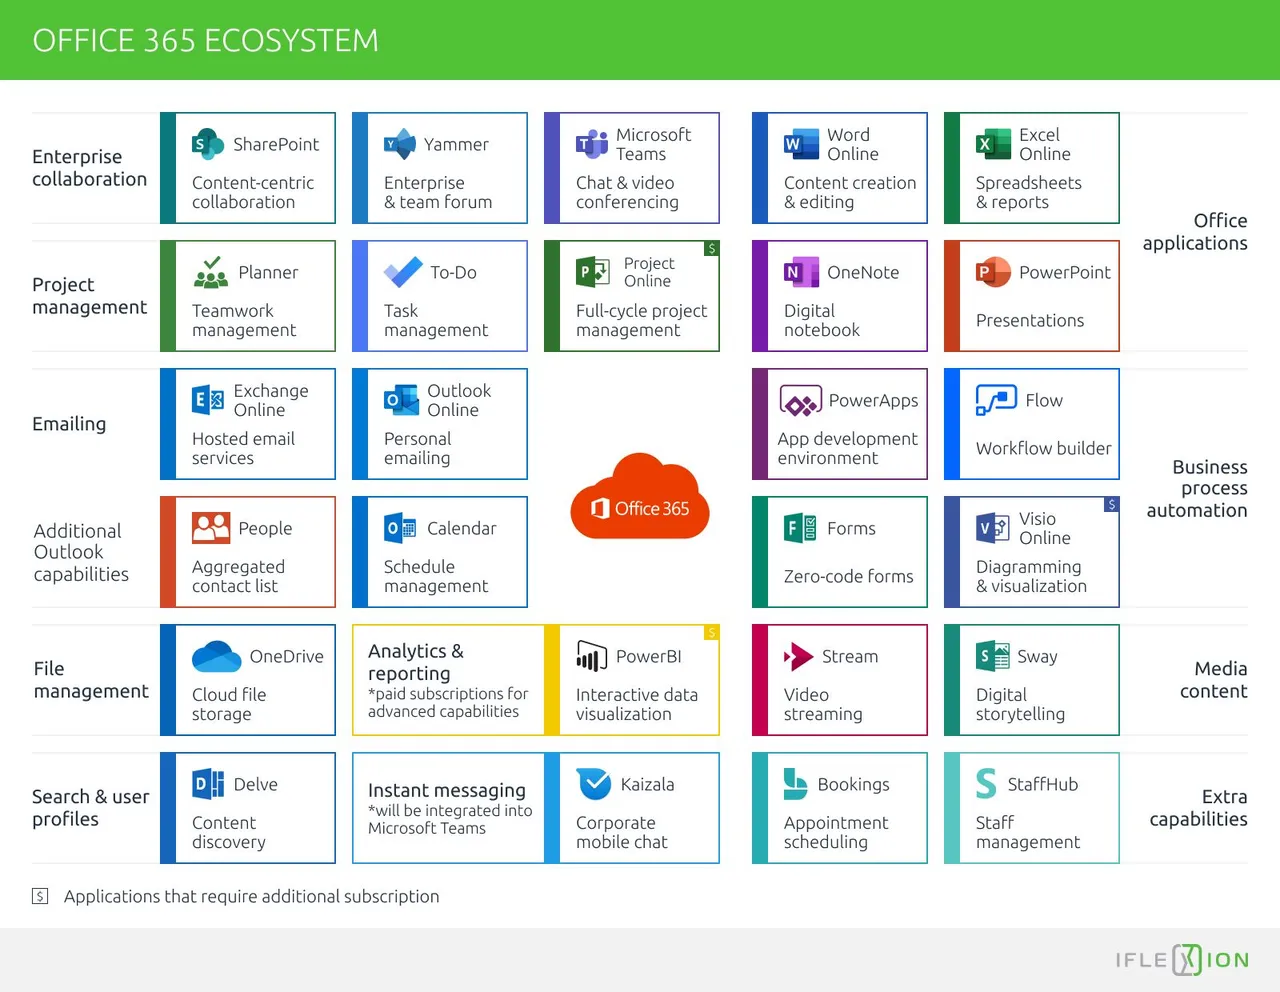Click the Visio Online icon
Screen dimensions: 1280x992
[993, 528]
